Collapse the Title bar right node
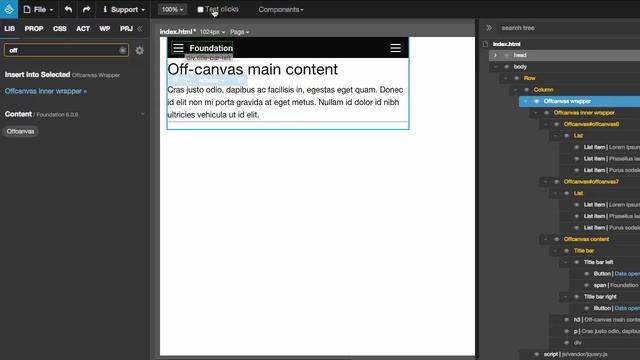The width and height of the screenshot is (640, 360). (565, 297)
